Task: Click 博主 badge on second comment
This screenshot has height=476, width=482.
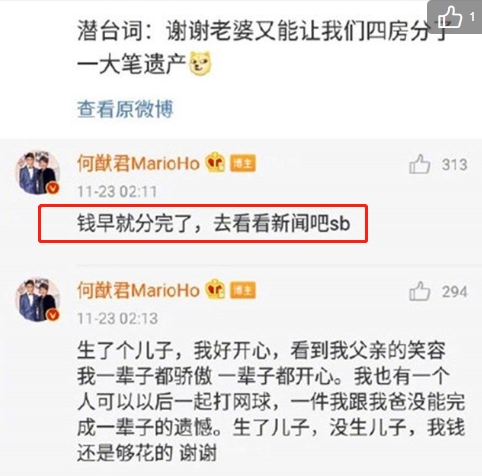Action: pos(243,290)
